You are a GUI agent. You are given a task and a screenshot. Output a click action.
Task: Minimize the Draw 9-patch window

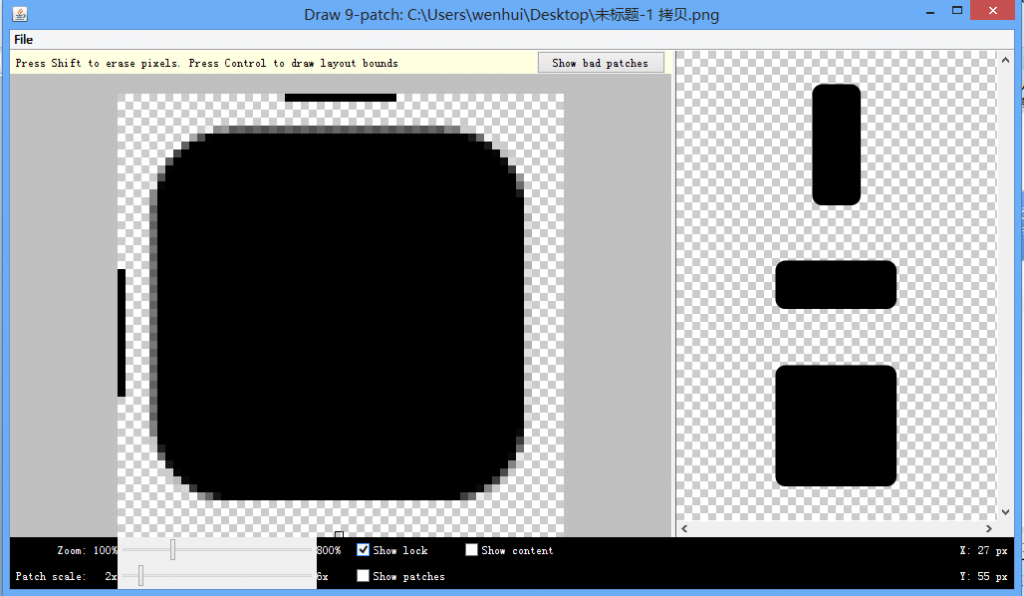[x=930, y=12]
